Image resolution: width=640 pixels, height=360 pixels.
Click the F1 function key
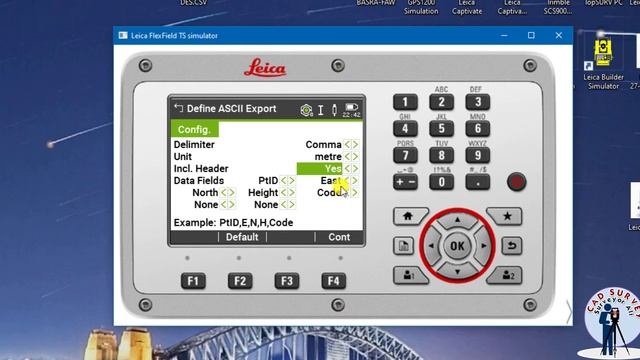193,281
